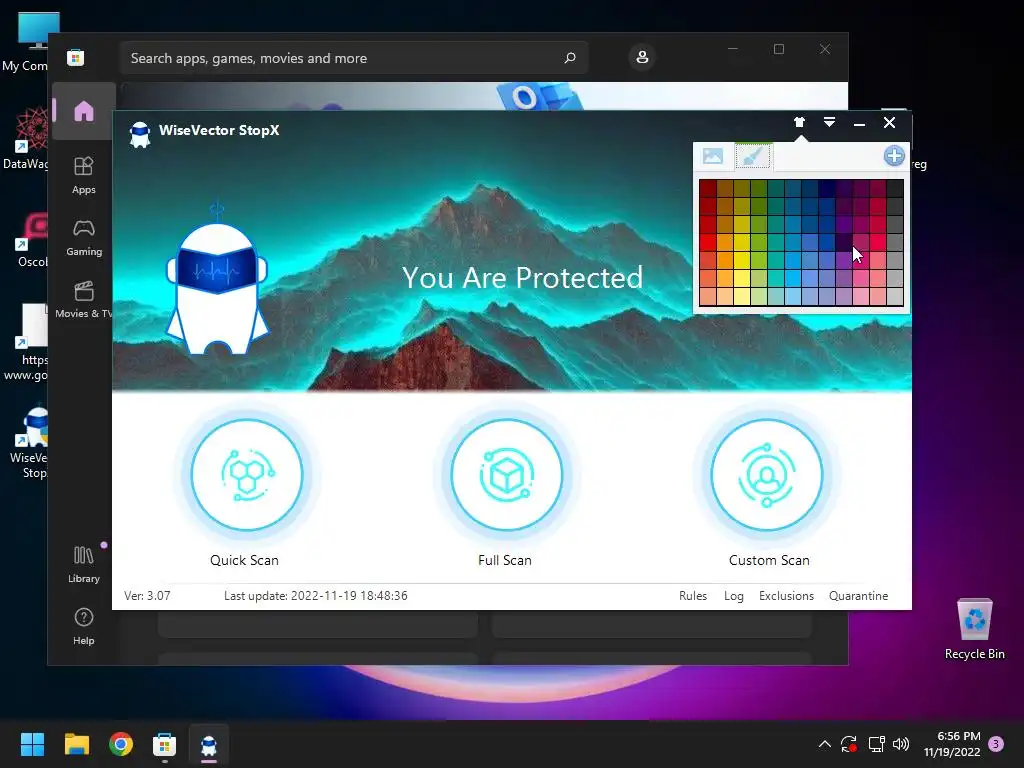Launch Custom Scan via its circle icon
This screenshot has height=768, width=1024.
point(767,475)
